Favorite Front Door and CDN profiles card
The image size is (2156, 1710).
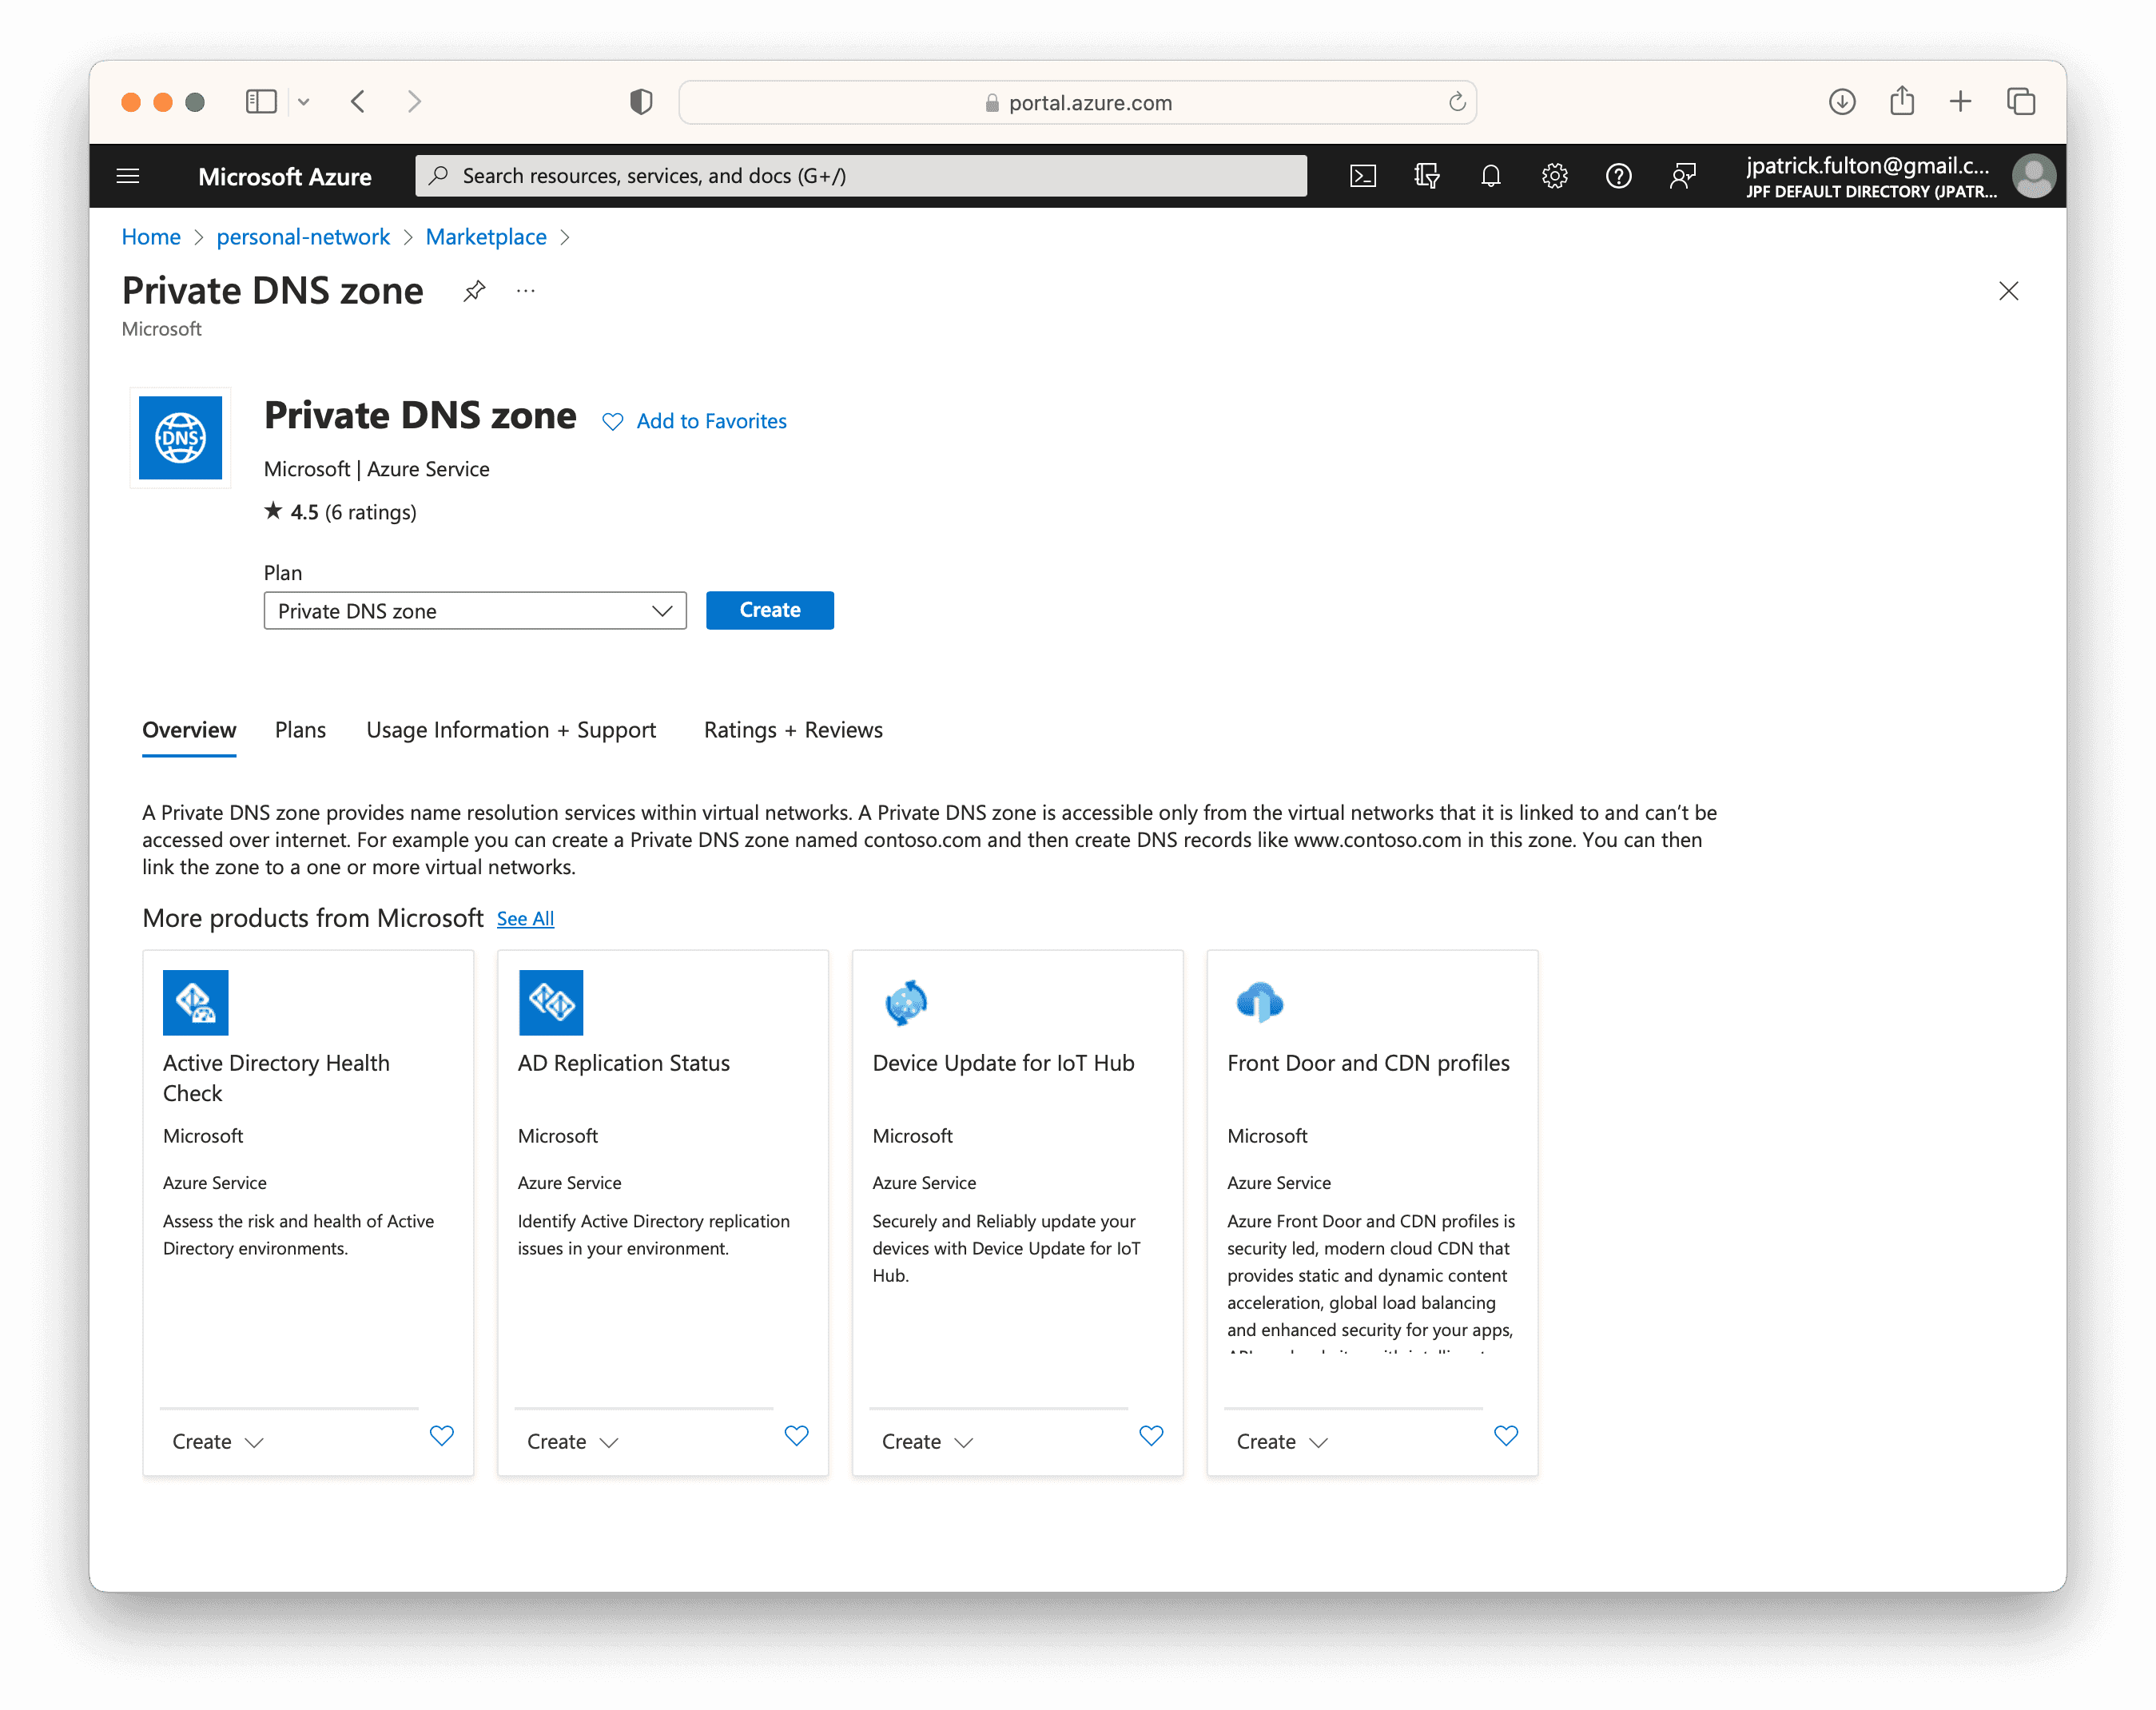[x=1505, y=1436]
